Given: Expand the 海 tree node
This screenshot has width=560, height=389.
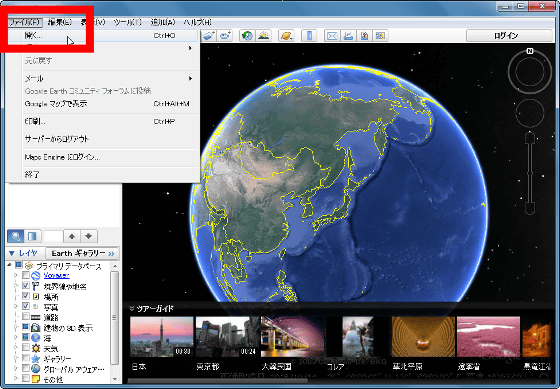Looking at the screenshot, I should (16, 337).
